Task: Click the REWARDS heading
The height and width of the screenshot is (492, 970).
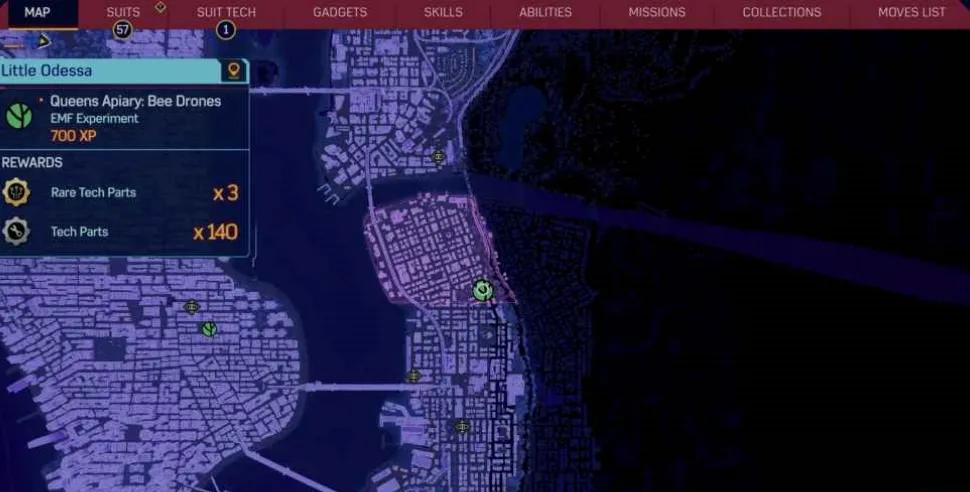Action: 32,163
